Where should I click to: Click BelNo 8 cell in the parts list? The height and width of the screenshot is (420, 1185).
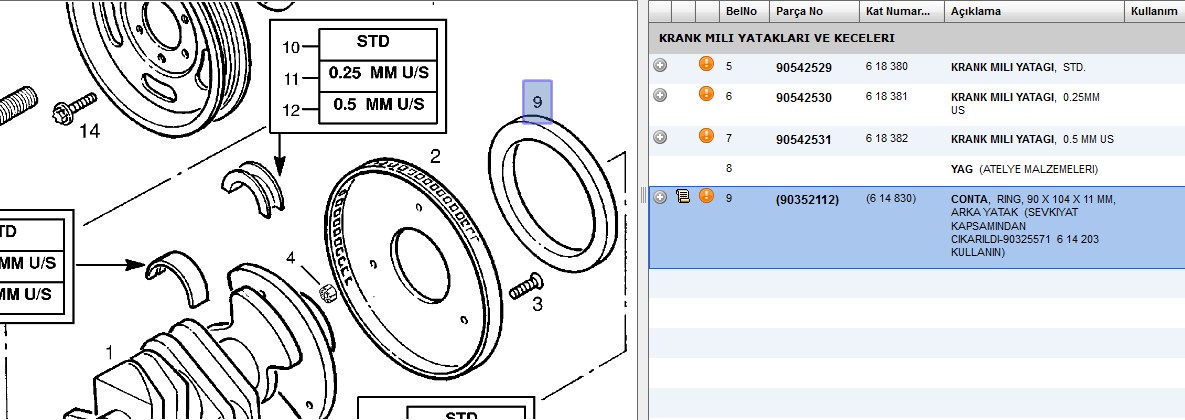729,168
